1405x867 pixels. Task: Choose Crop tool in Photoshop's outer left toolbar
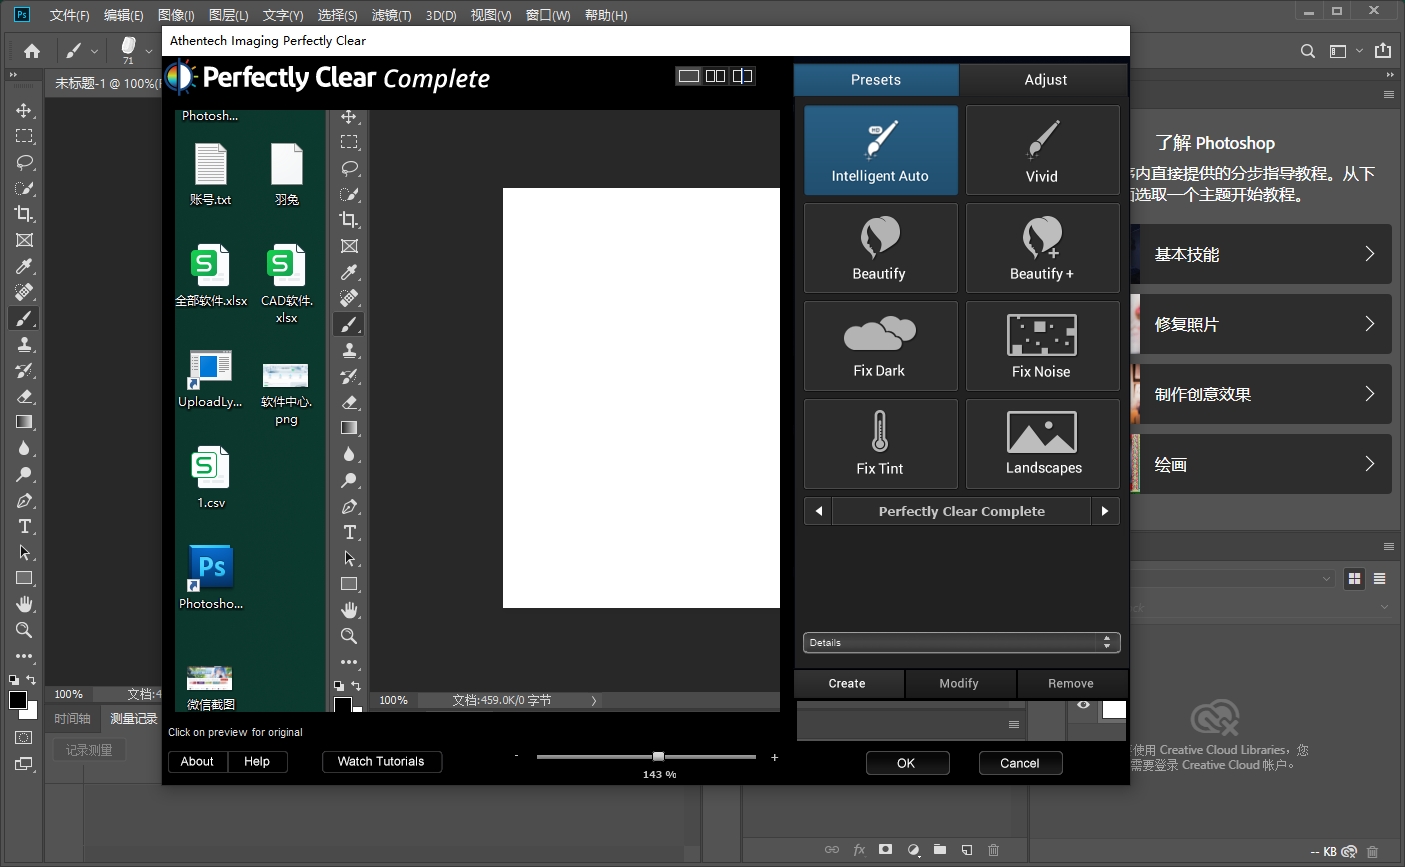click(24, 214)
